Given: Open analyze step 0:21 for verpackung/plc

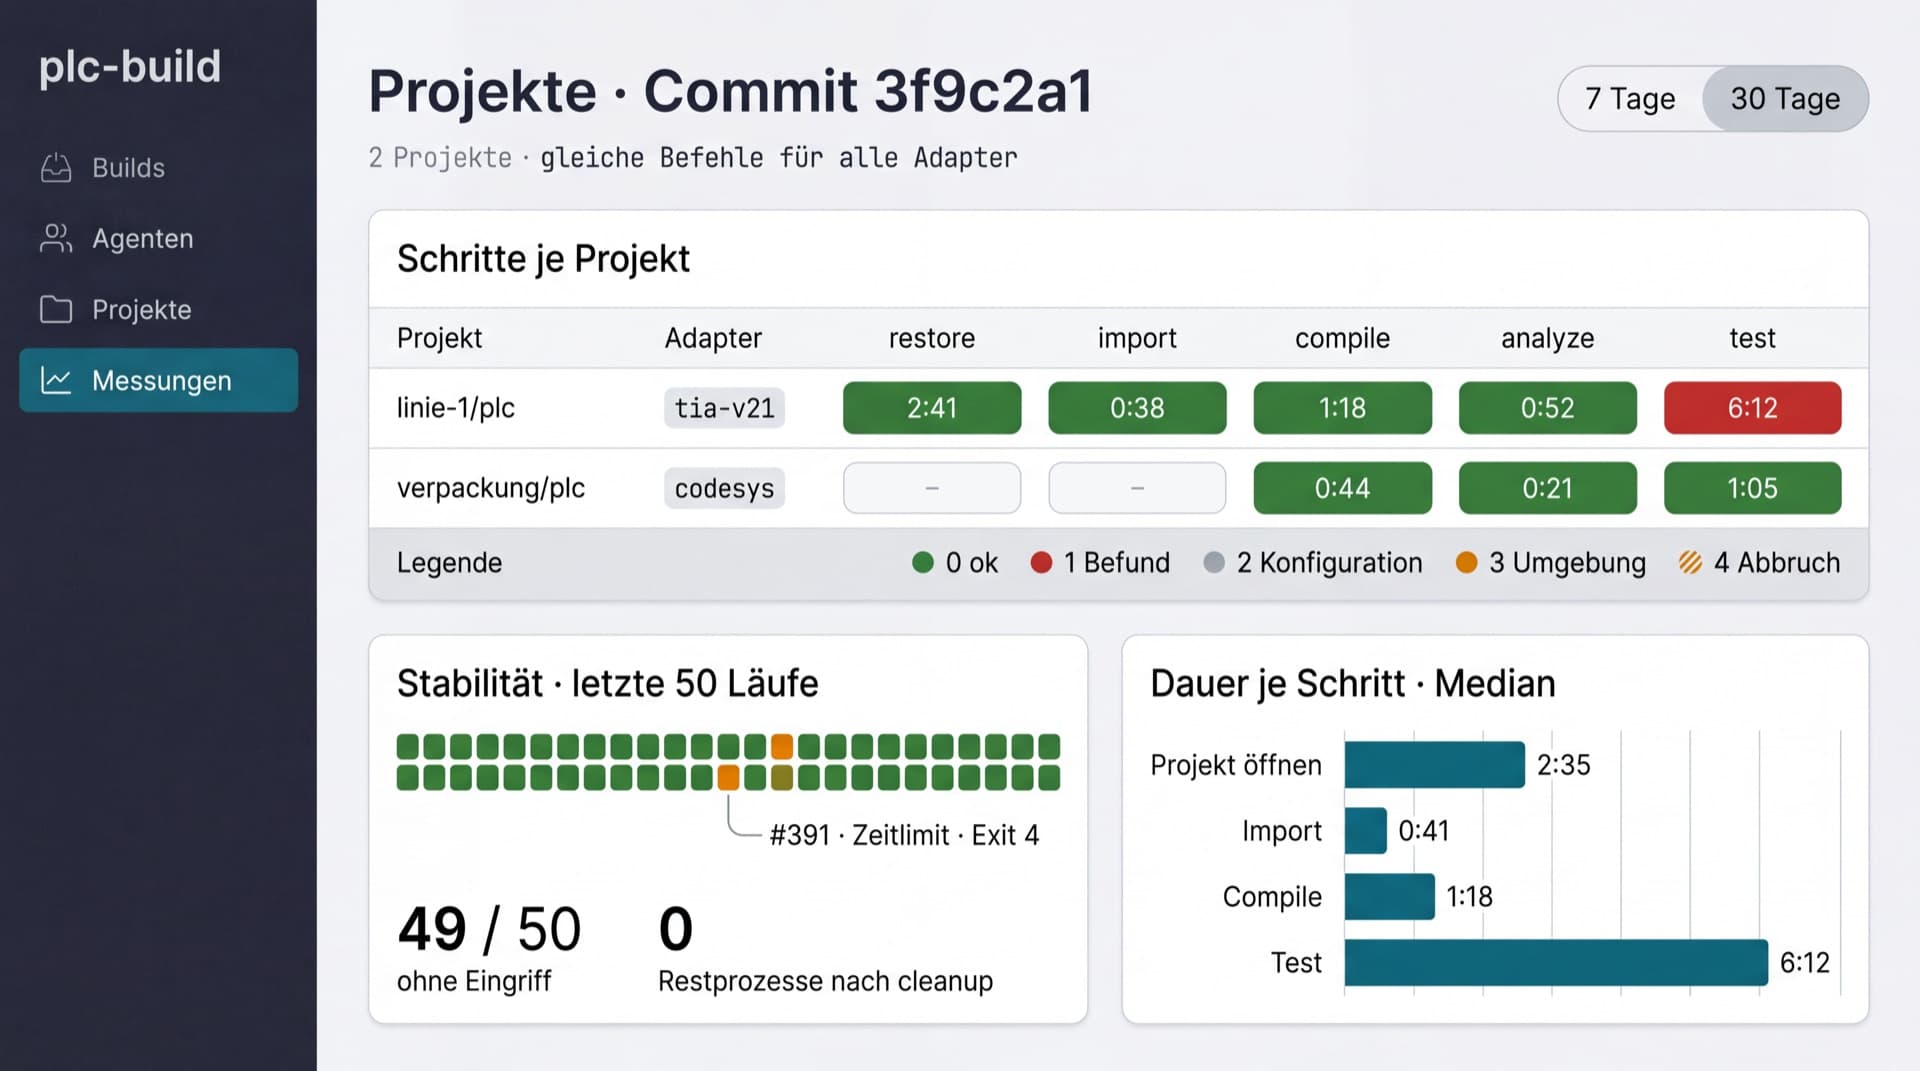Looking at the screenshot, I should [x=1547, y=488].
